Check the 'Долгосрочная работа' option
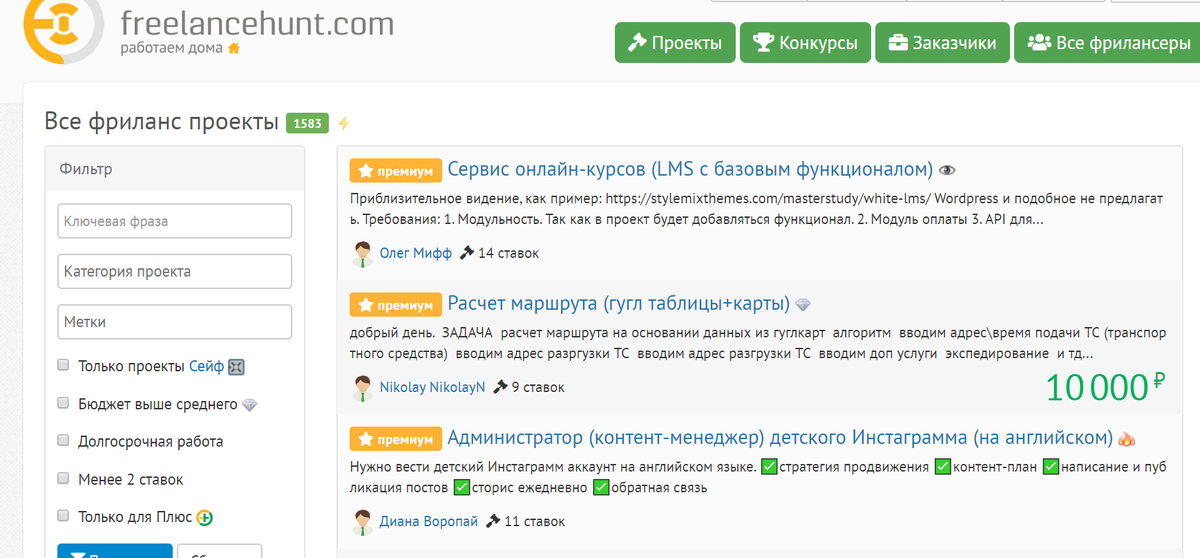This screenshot has height=558, width=1200. [64, 441]
